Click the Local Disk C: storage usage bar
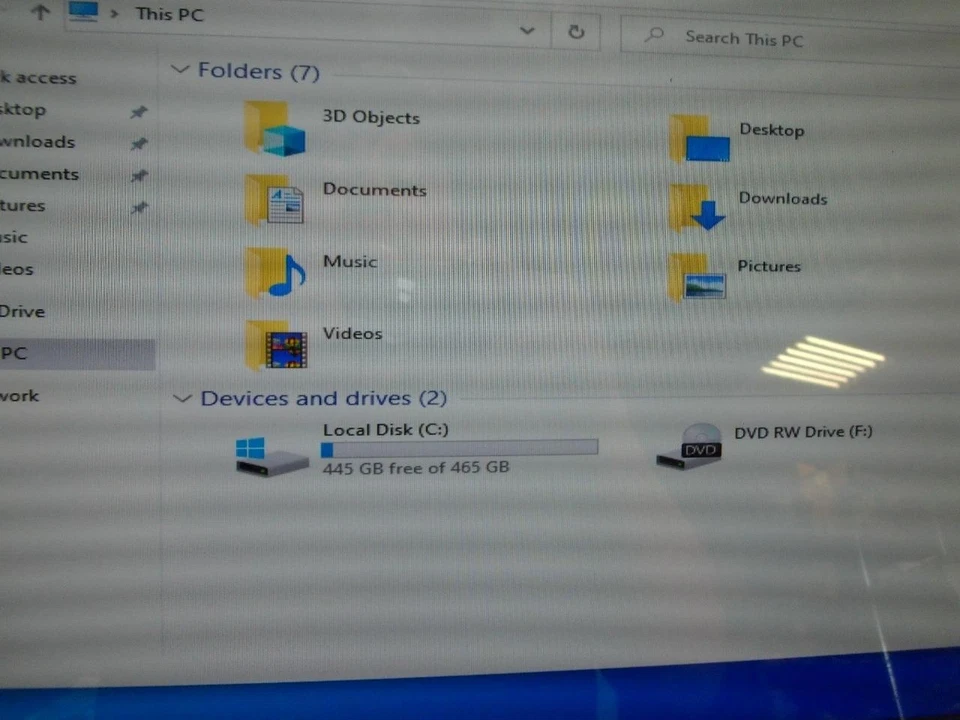 tap(460, 448)
